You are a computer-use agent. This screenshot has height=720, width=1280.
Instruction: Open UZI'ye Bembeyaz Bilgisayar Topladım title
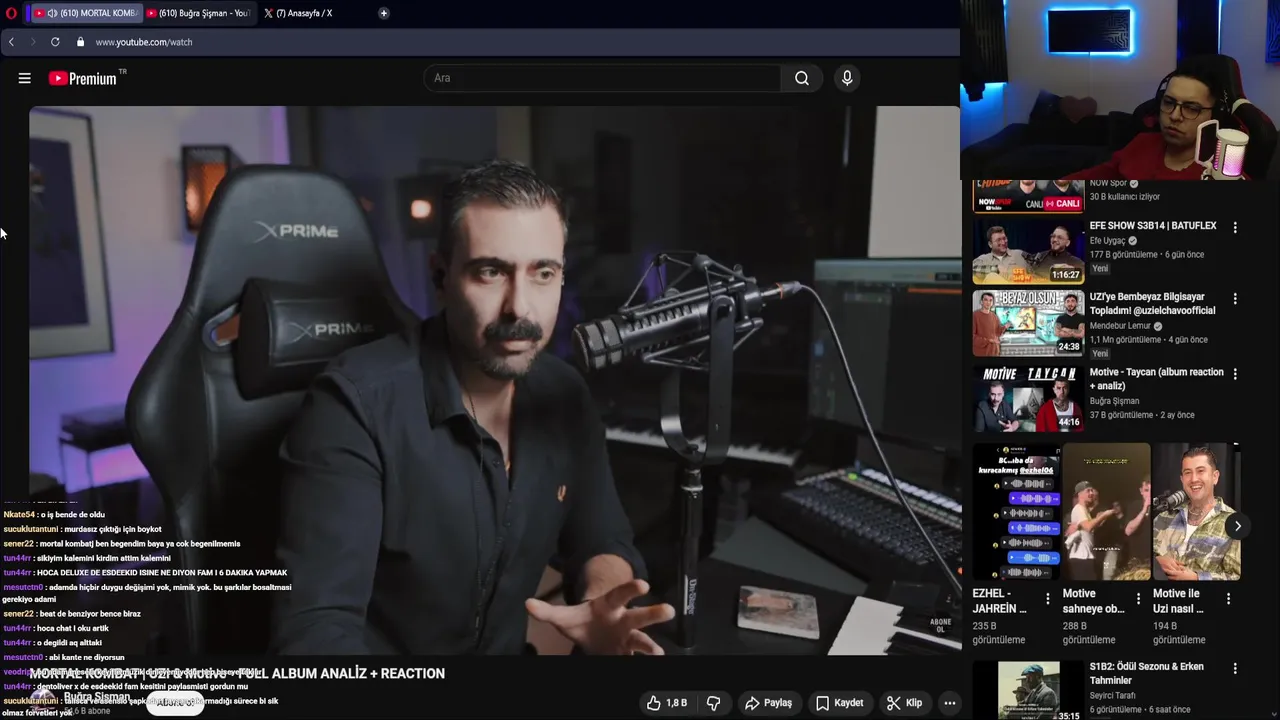(1153, 304)
